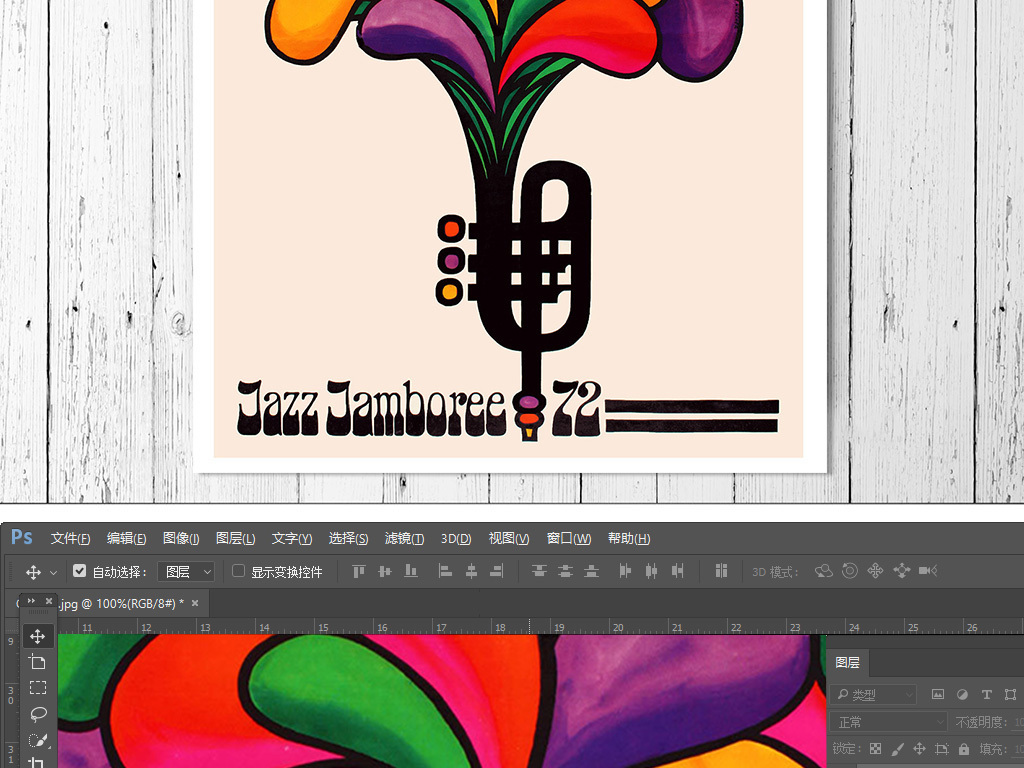
Task: Align bottom edges of layers
Action: pyautogui.click(x=411, y=571)
